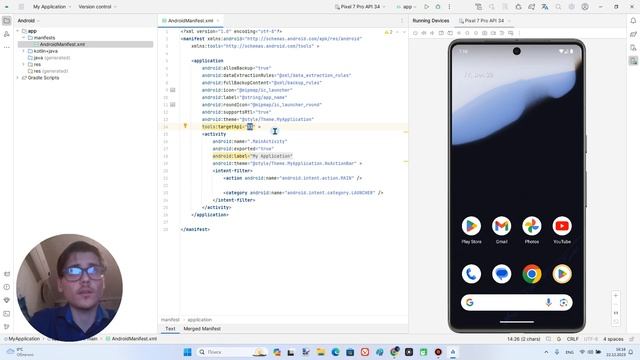Viewport: 640px width, 360px height.
Task: Click the Google search bar on emulator
Action: (x=516, y=302)
